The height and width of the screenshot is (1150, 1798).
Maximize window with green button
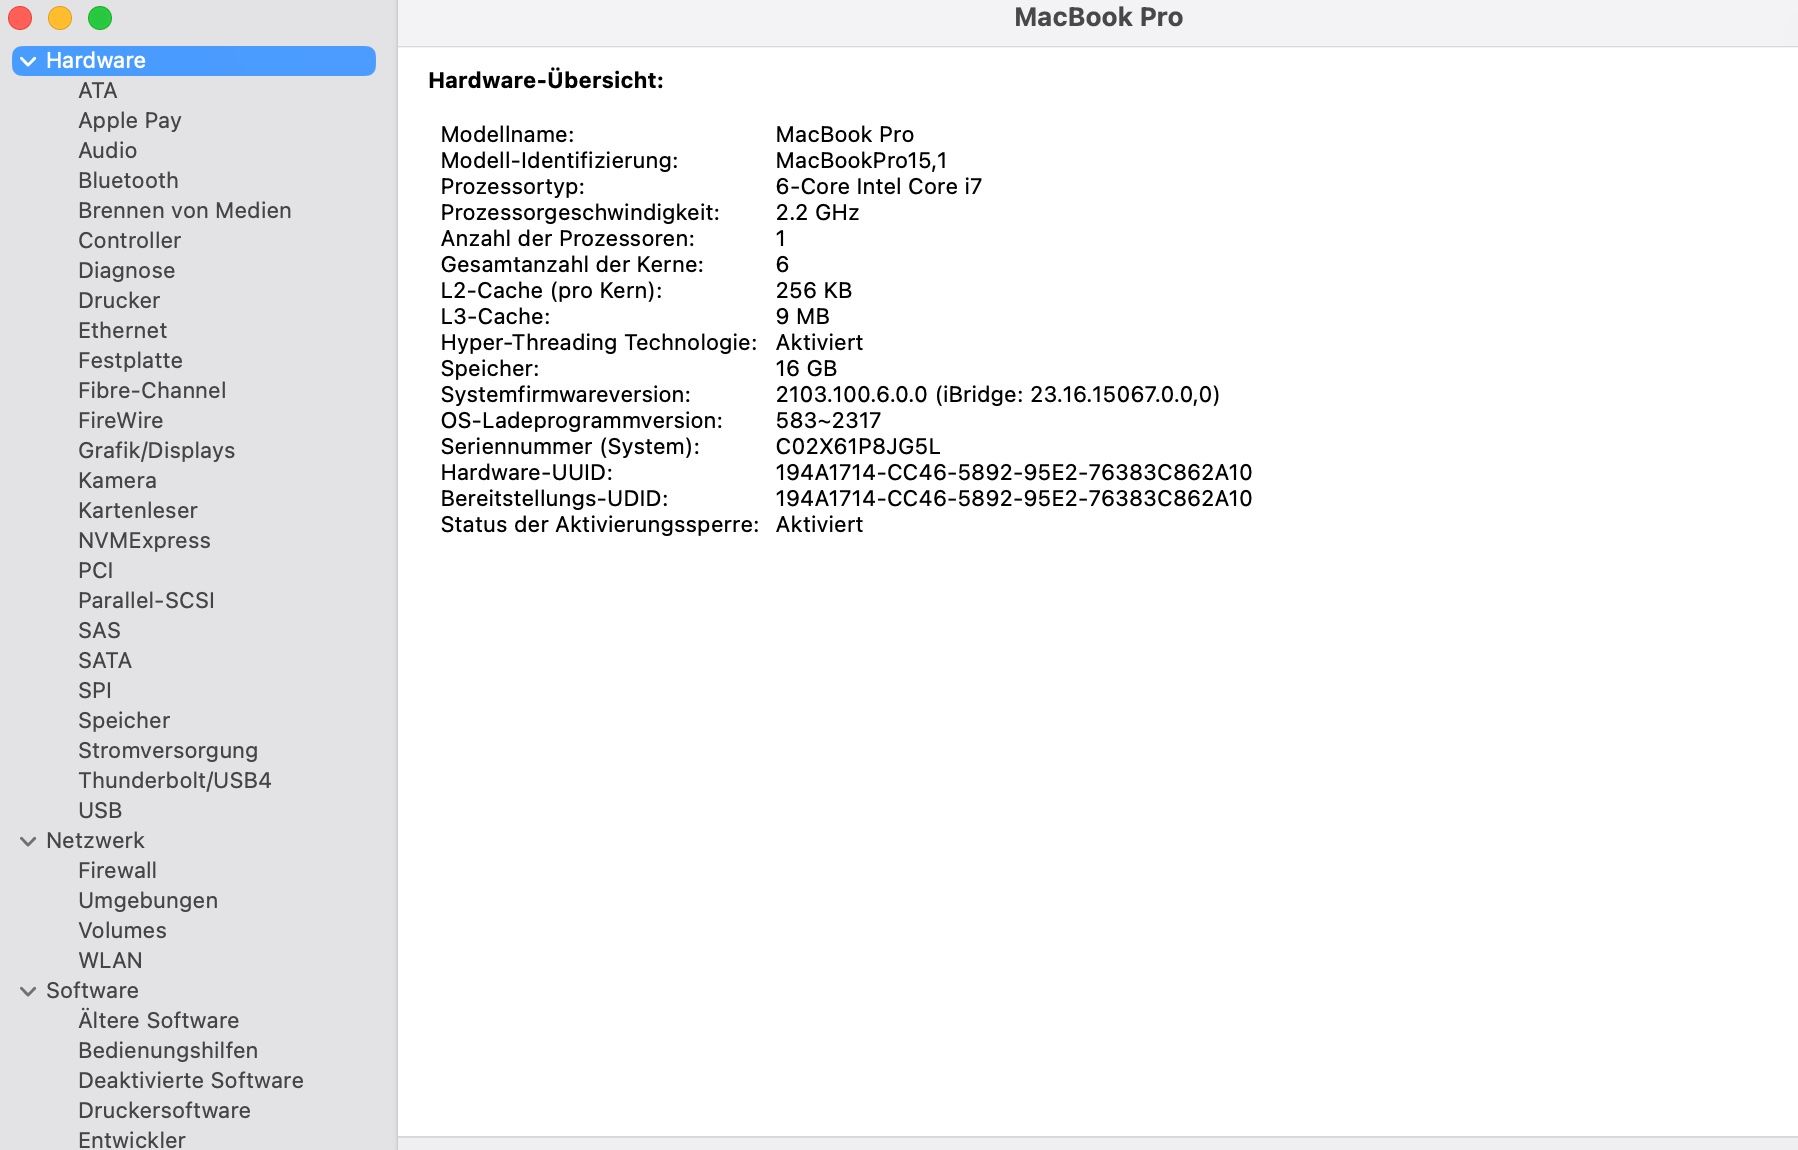100,18
